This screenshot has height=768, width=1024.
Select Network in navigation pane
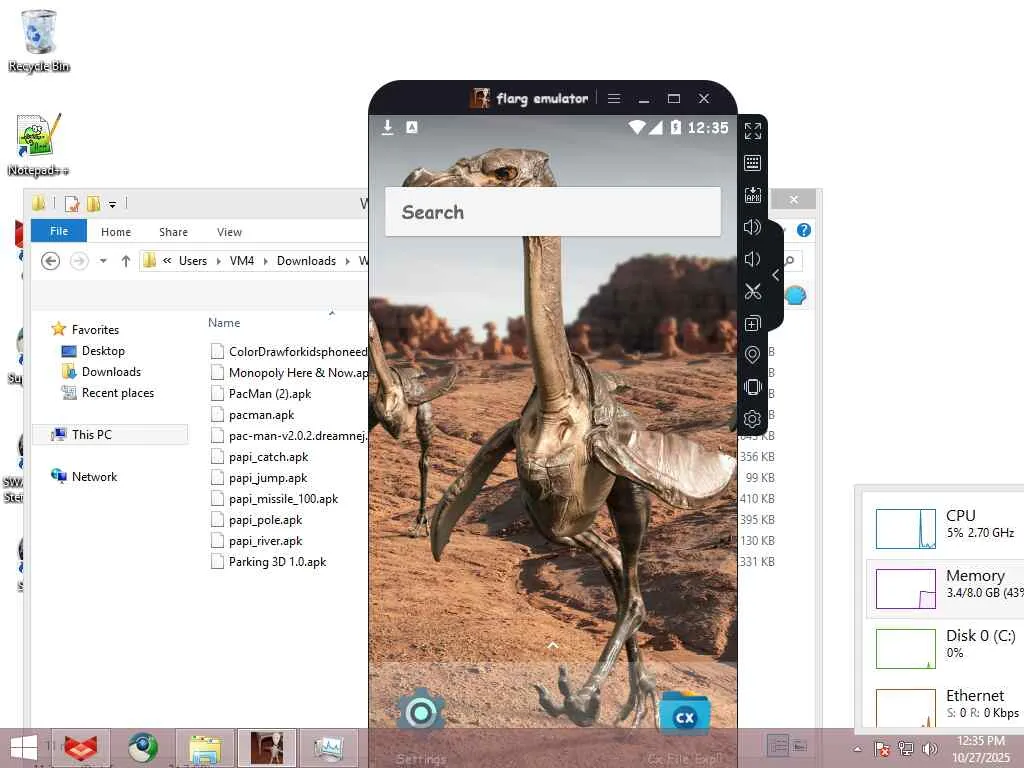[x=95, y=477]
